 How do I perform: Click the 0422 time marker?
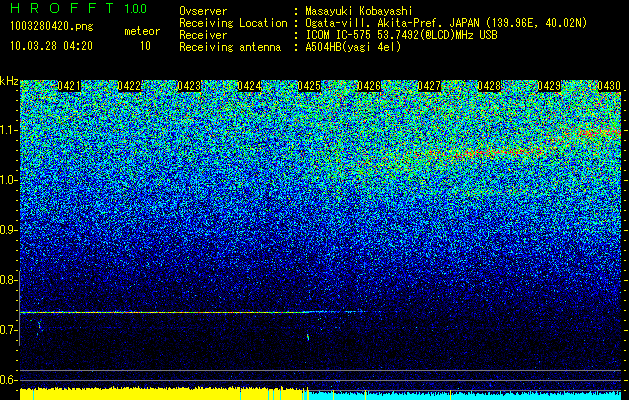tap(129, 86)
